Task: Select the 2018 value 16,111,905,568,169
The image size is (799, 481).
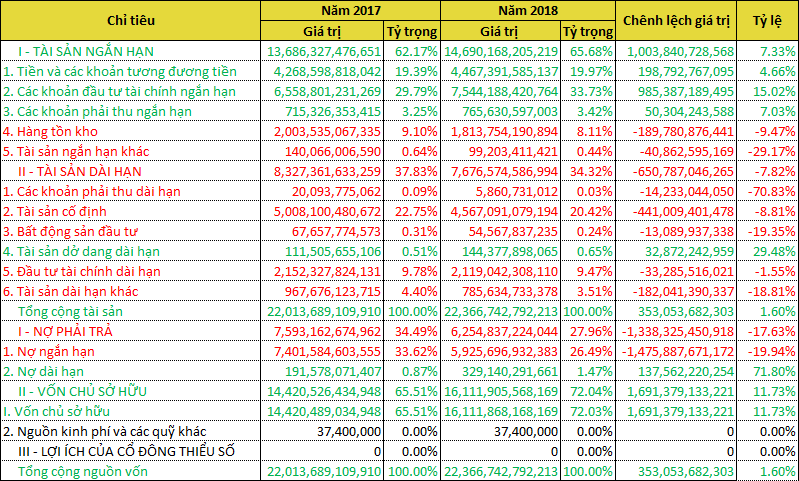Action: point(501,391)
